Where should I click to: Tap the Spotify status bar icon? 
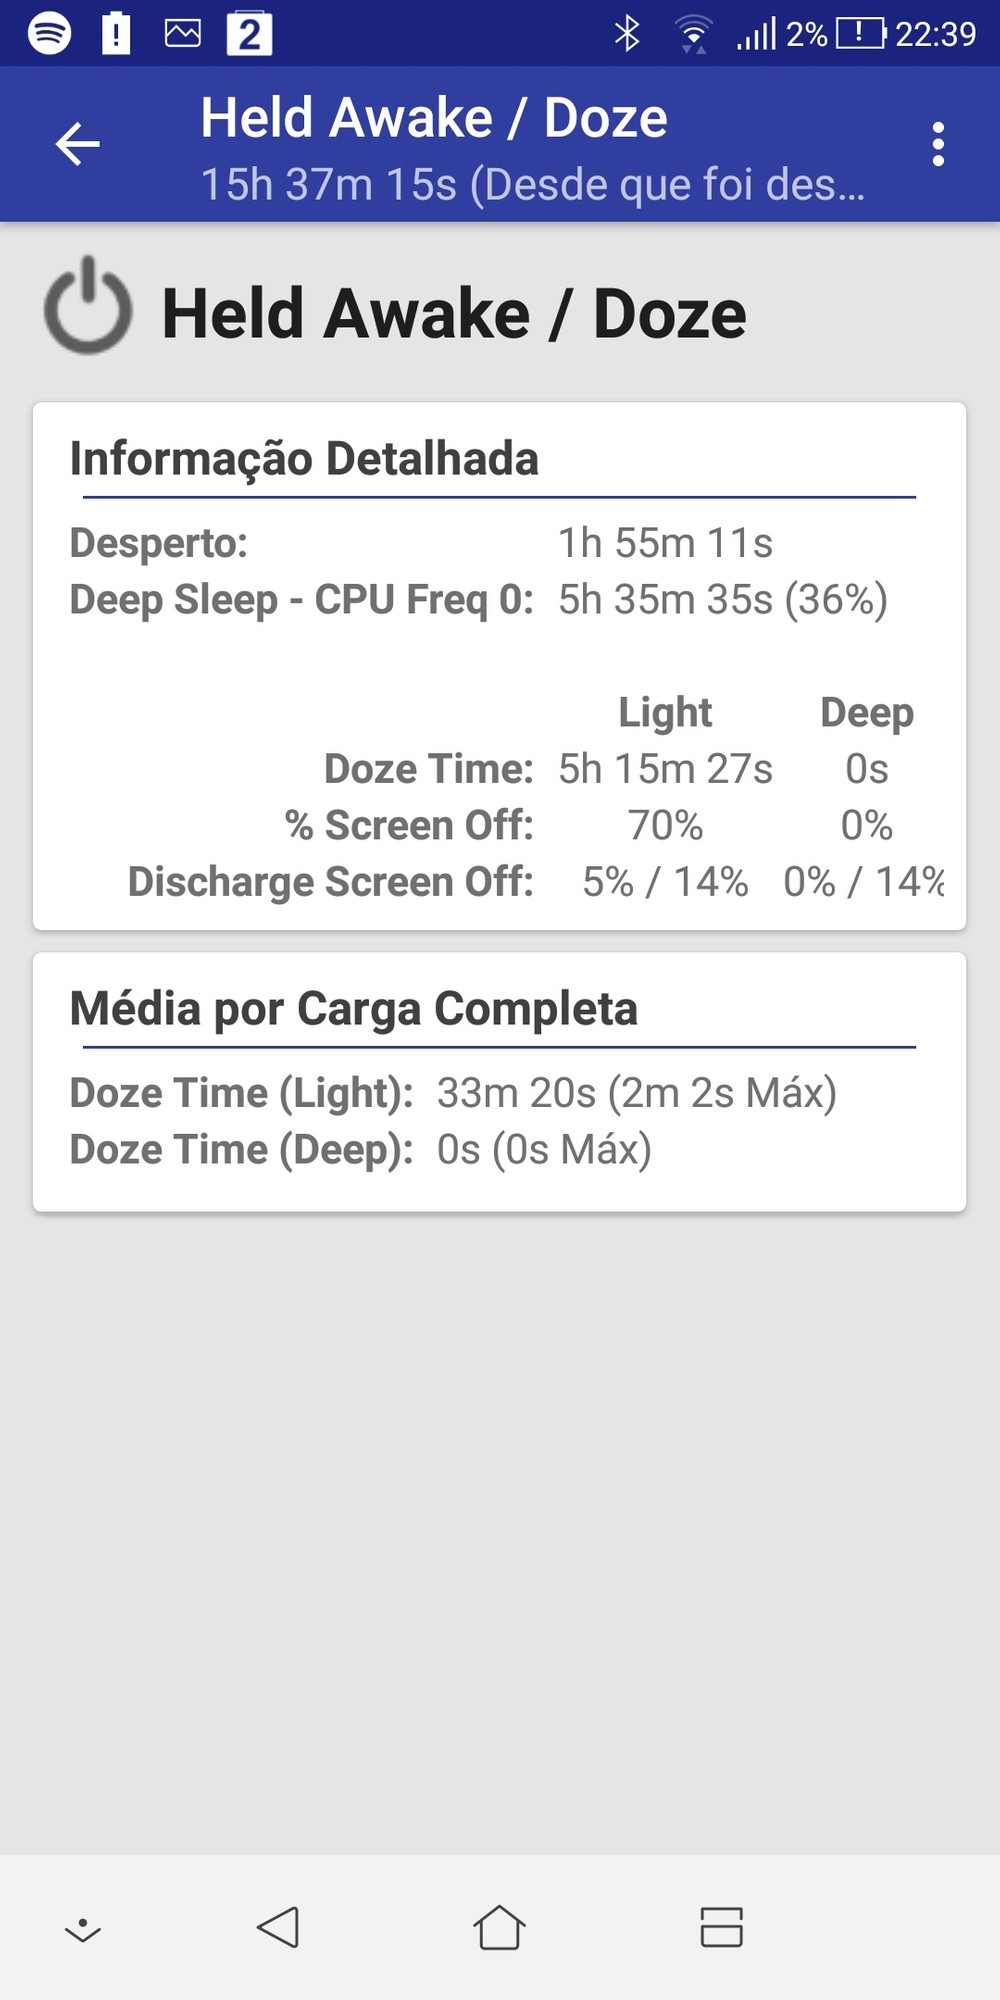[49, 34]
